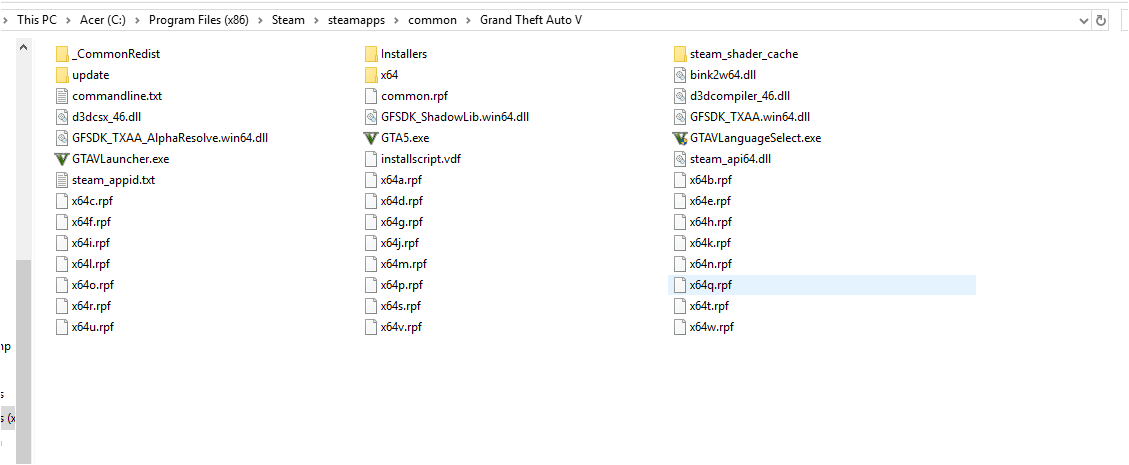Navigate to This PC in breadcrumb
The image size is (1129, 465).
tap(37, 21)
